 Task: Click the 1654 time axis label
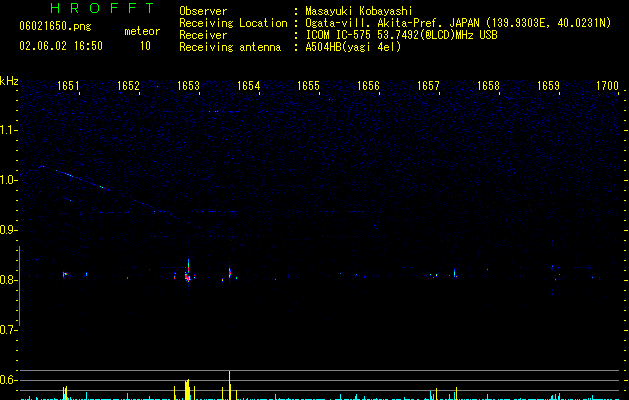tap(248, 86)
